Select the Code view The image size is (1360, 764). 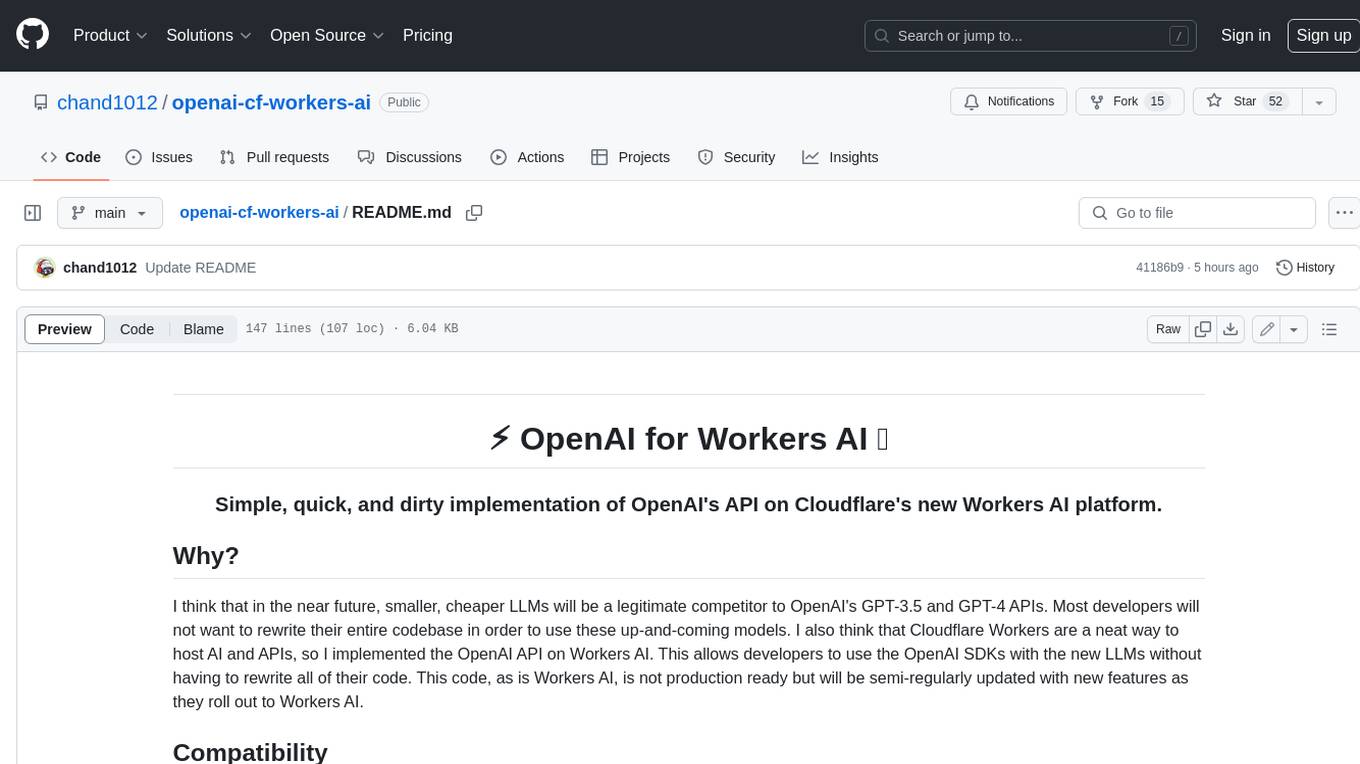pyautogui.click(x=137, y=329)
